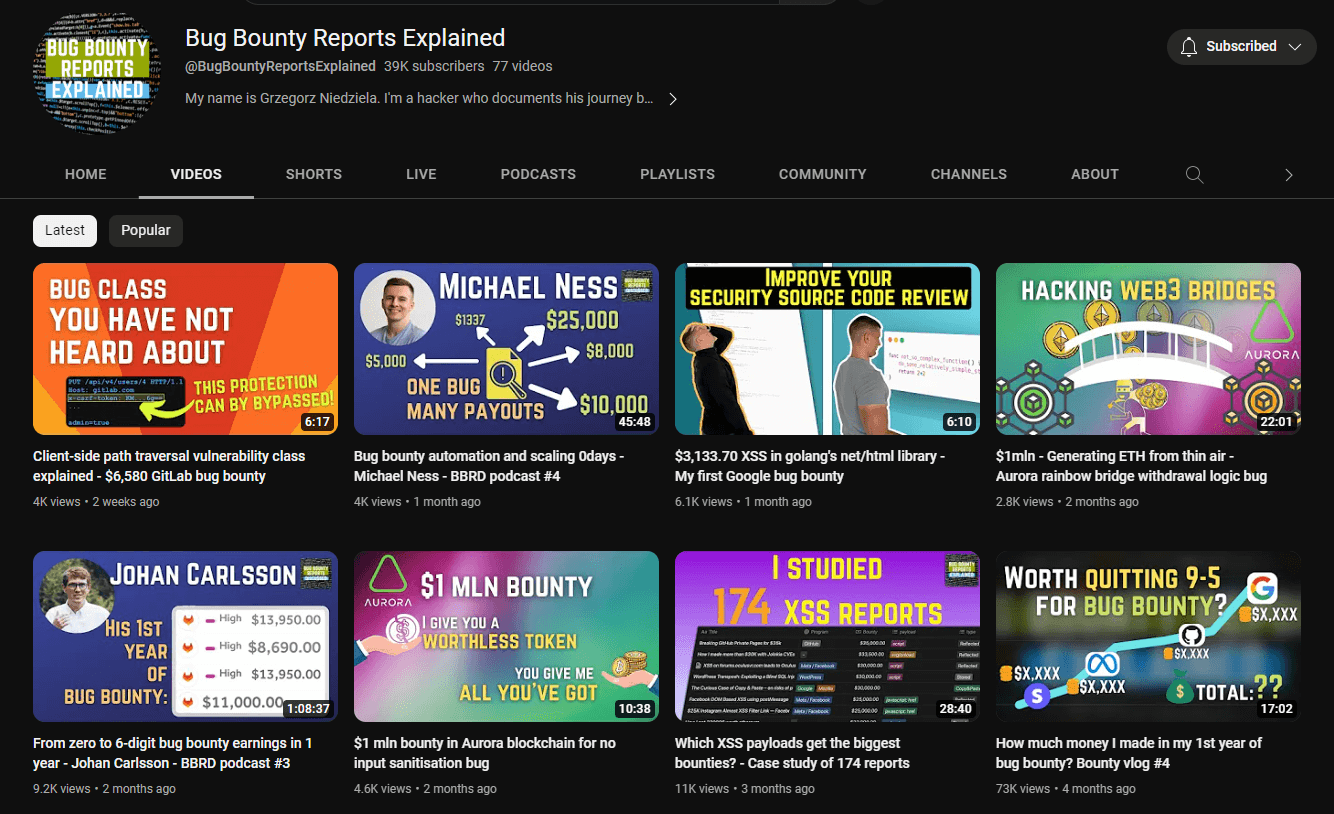Viewport: 1334px width, 814px height.
Task: Click title 'Client-side path traversal vulnerability class explained'
Action: [x=169, y=466]
